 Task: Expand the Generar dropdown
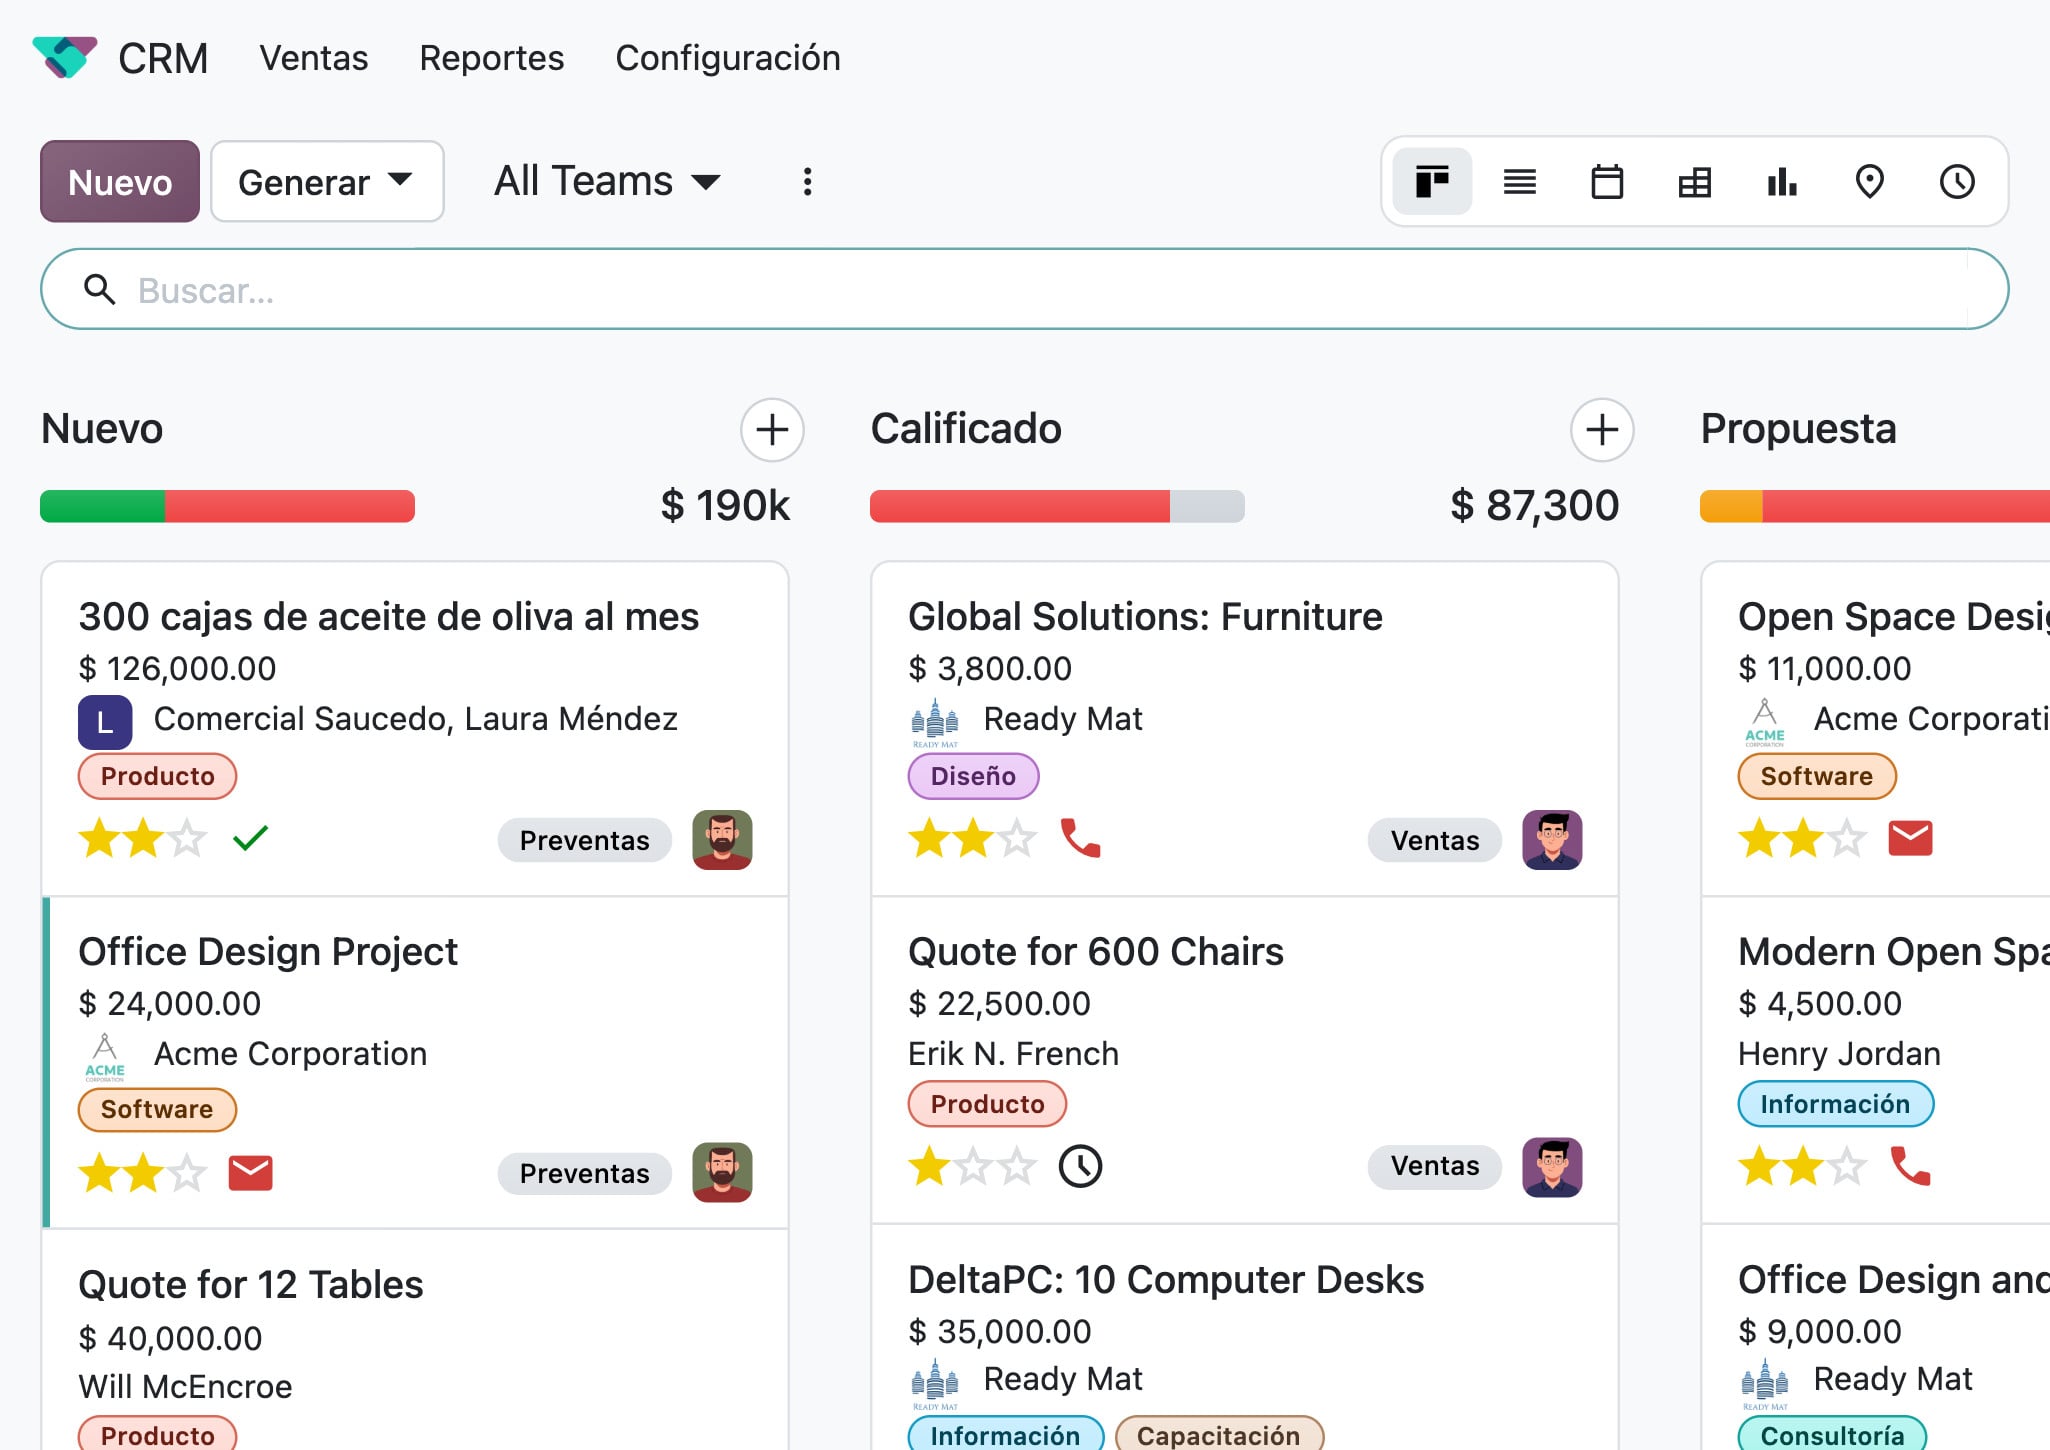(x=327, y=182)
